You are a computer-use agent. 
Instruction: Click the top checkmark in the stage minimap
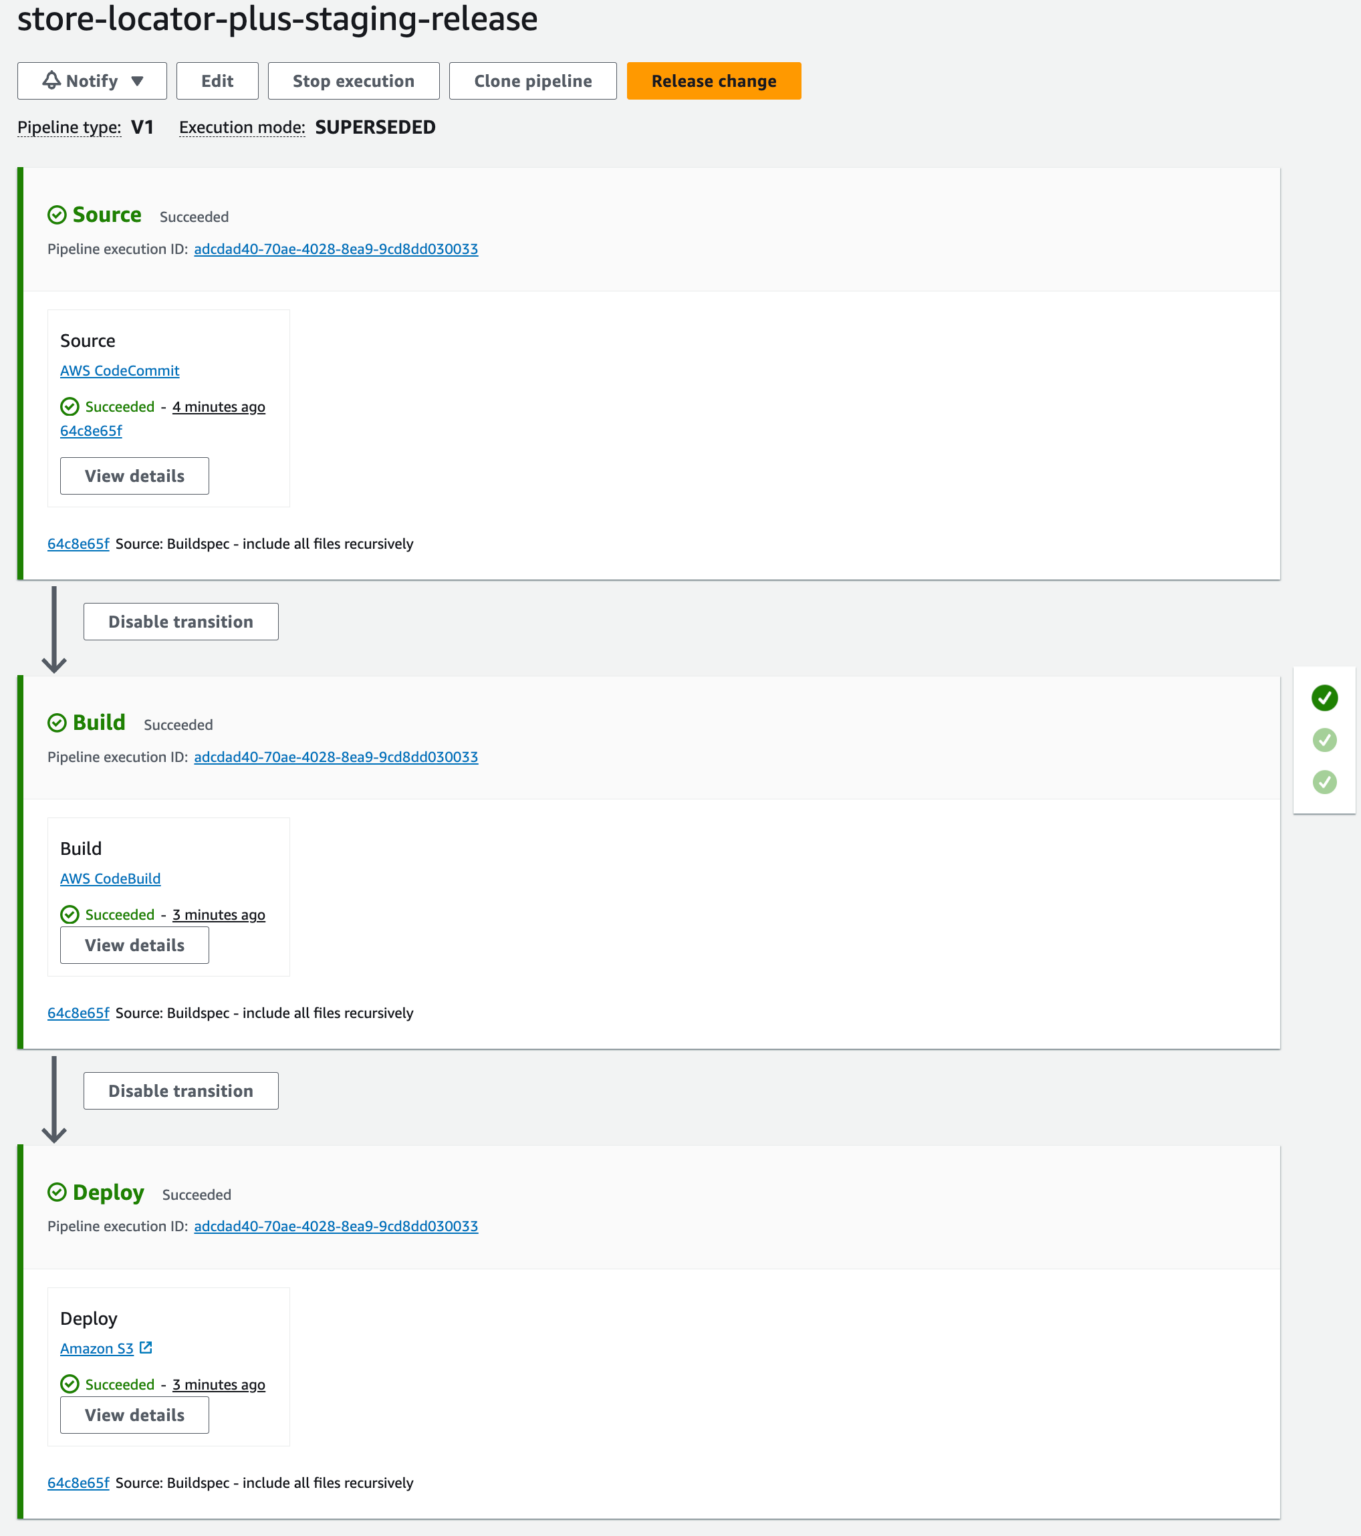click(1324, 697)
